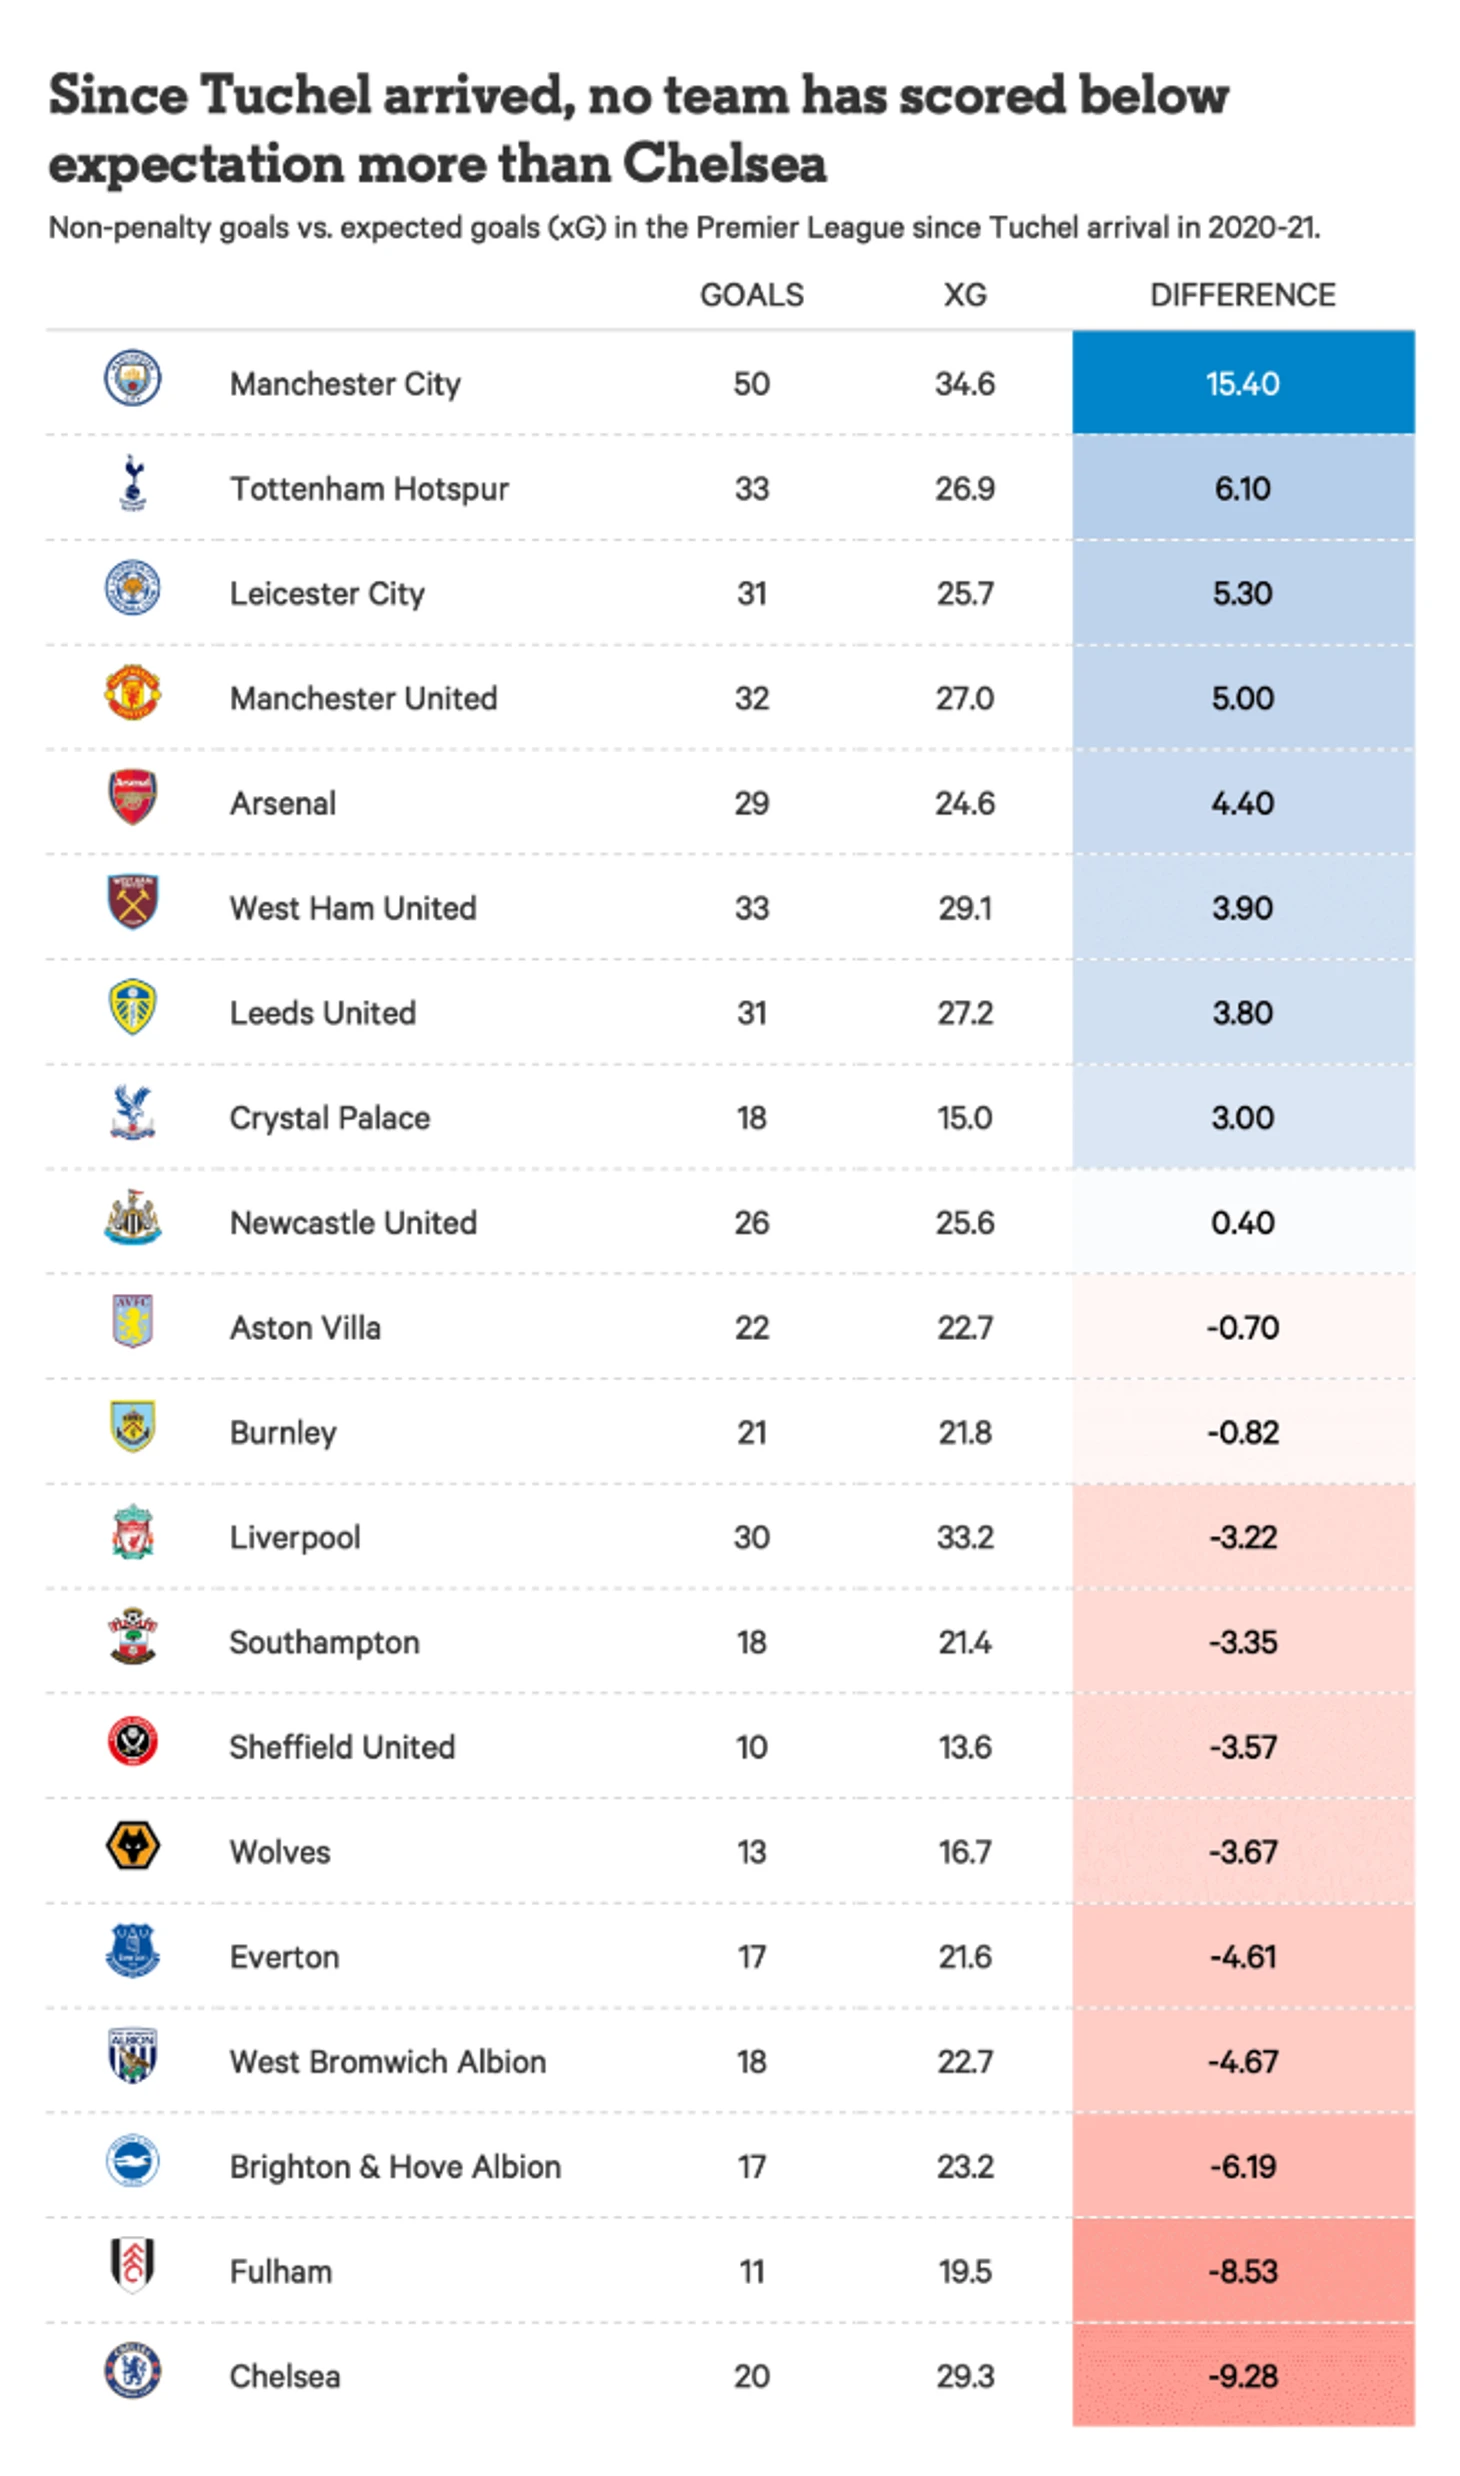Image resolution: width=1460 pixels, height=2476 pixels.
Task: Sort by the DIFFERENCE column header
Action: 1242,295
